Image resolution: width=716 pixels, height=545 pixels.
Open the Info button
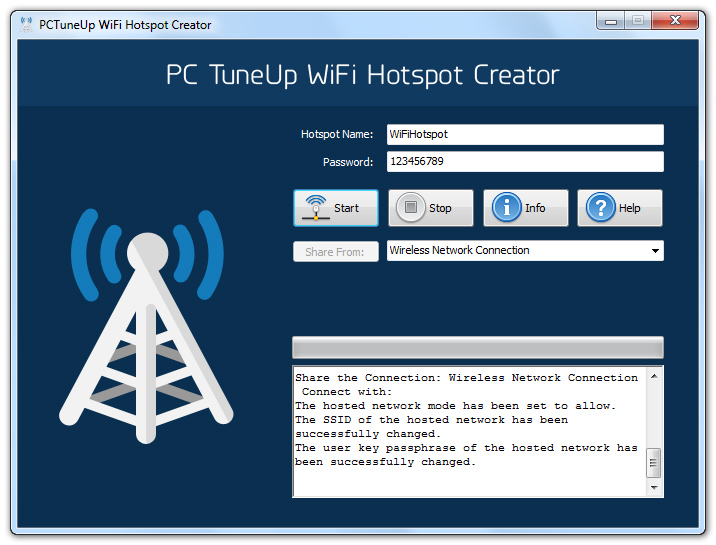(x=526, y=208)
